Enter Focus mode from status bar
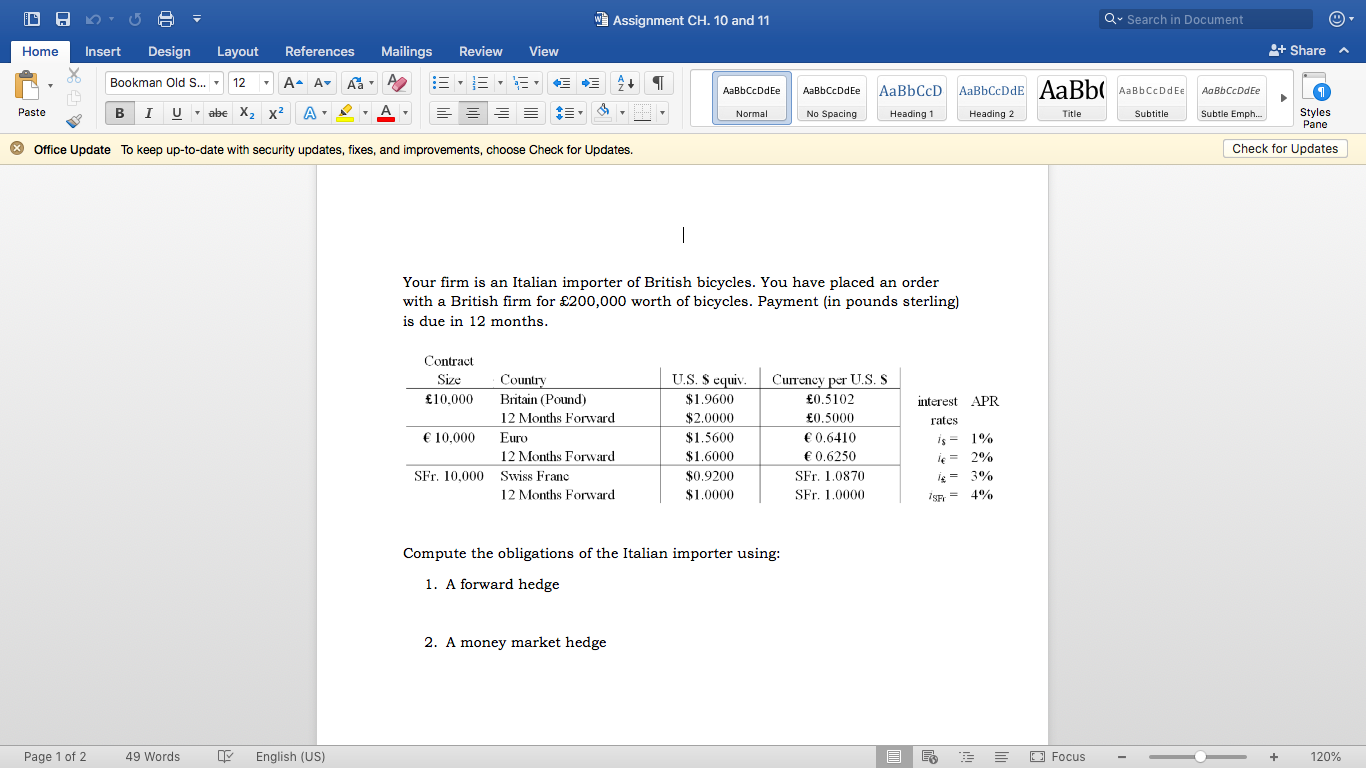 [x=1057, y=757]
